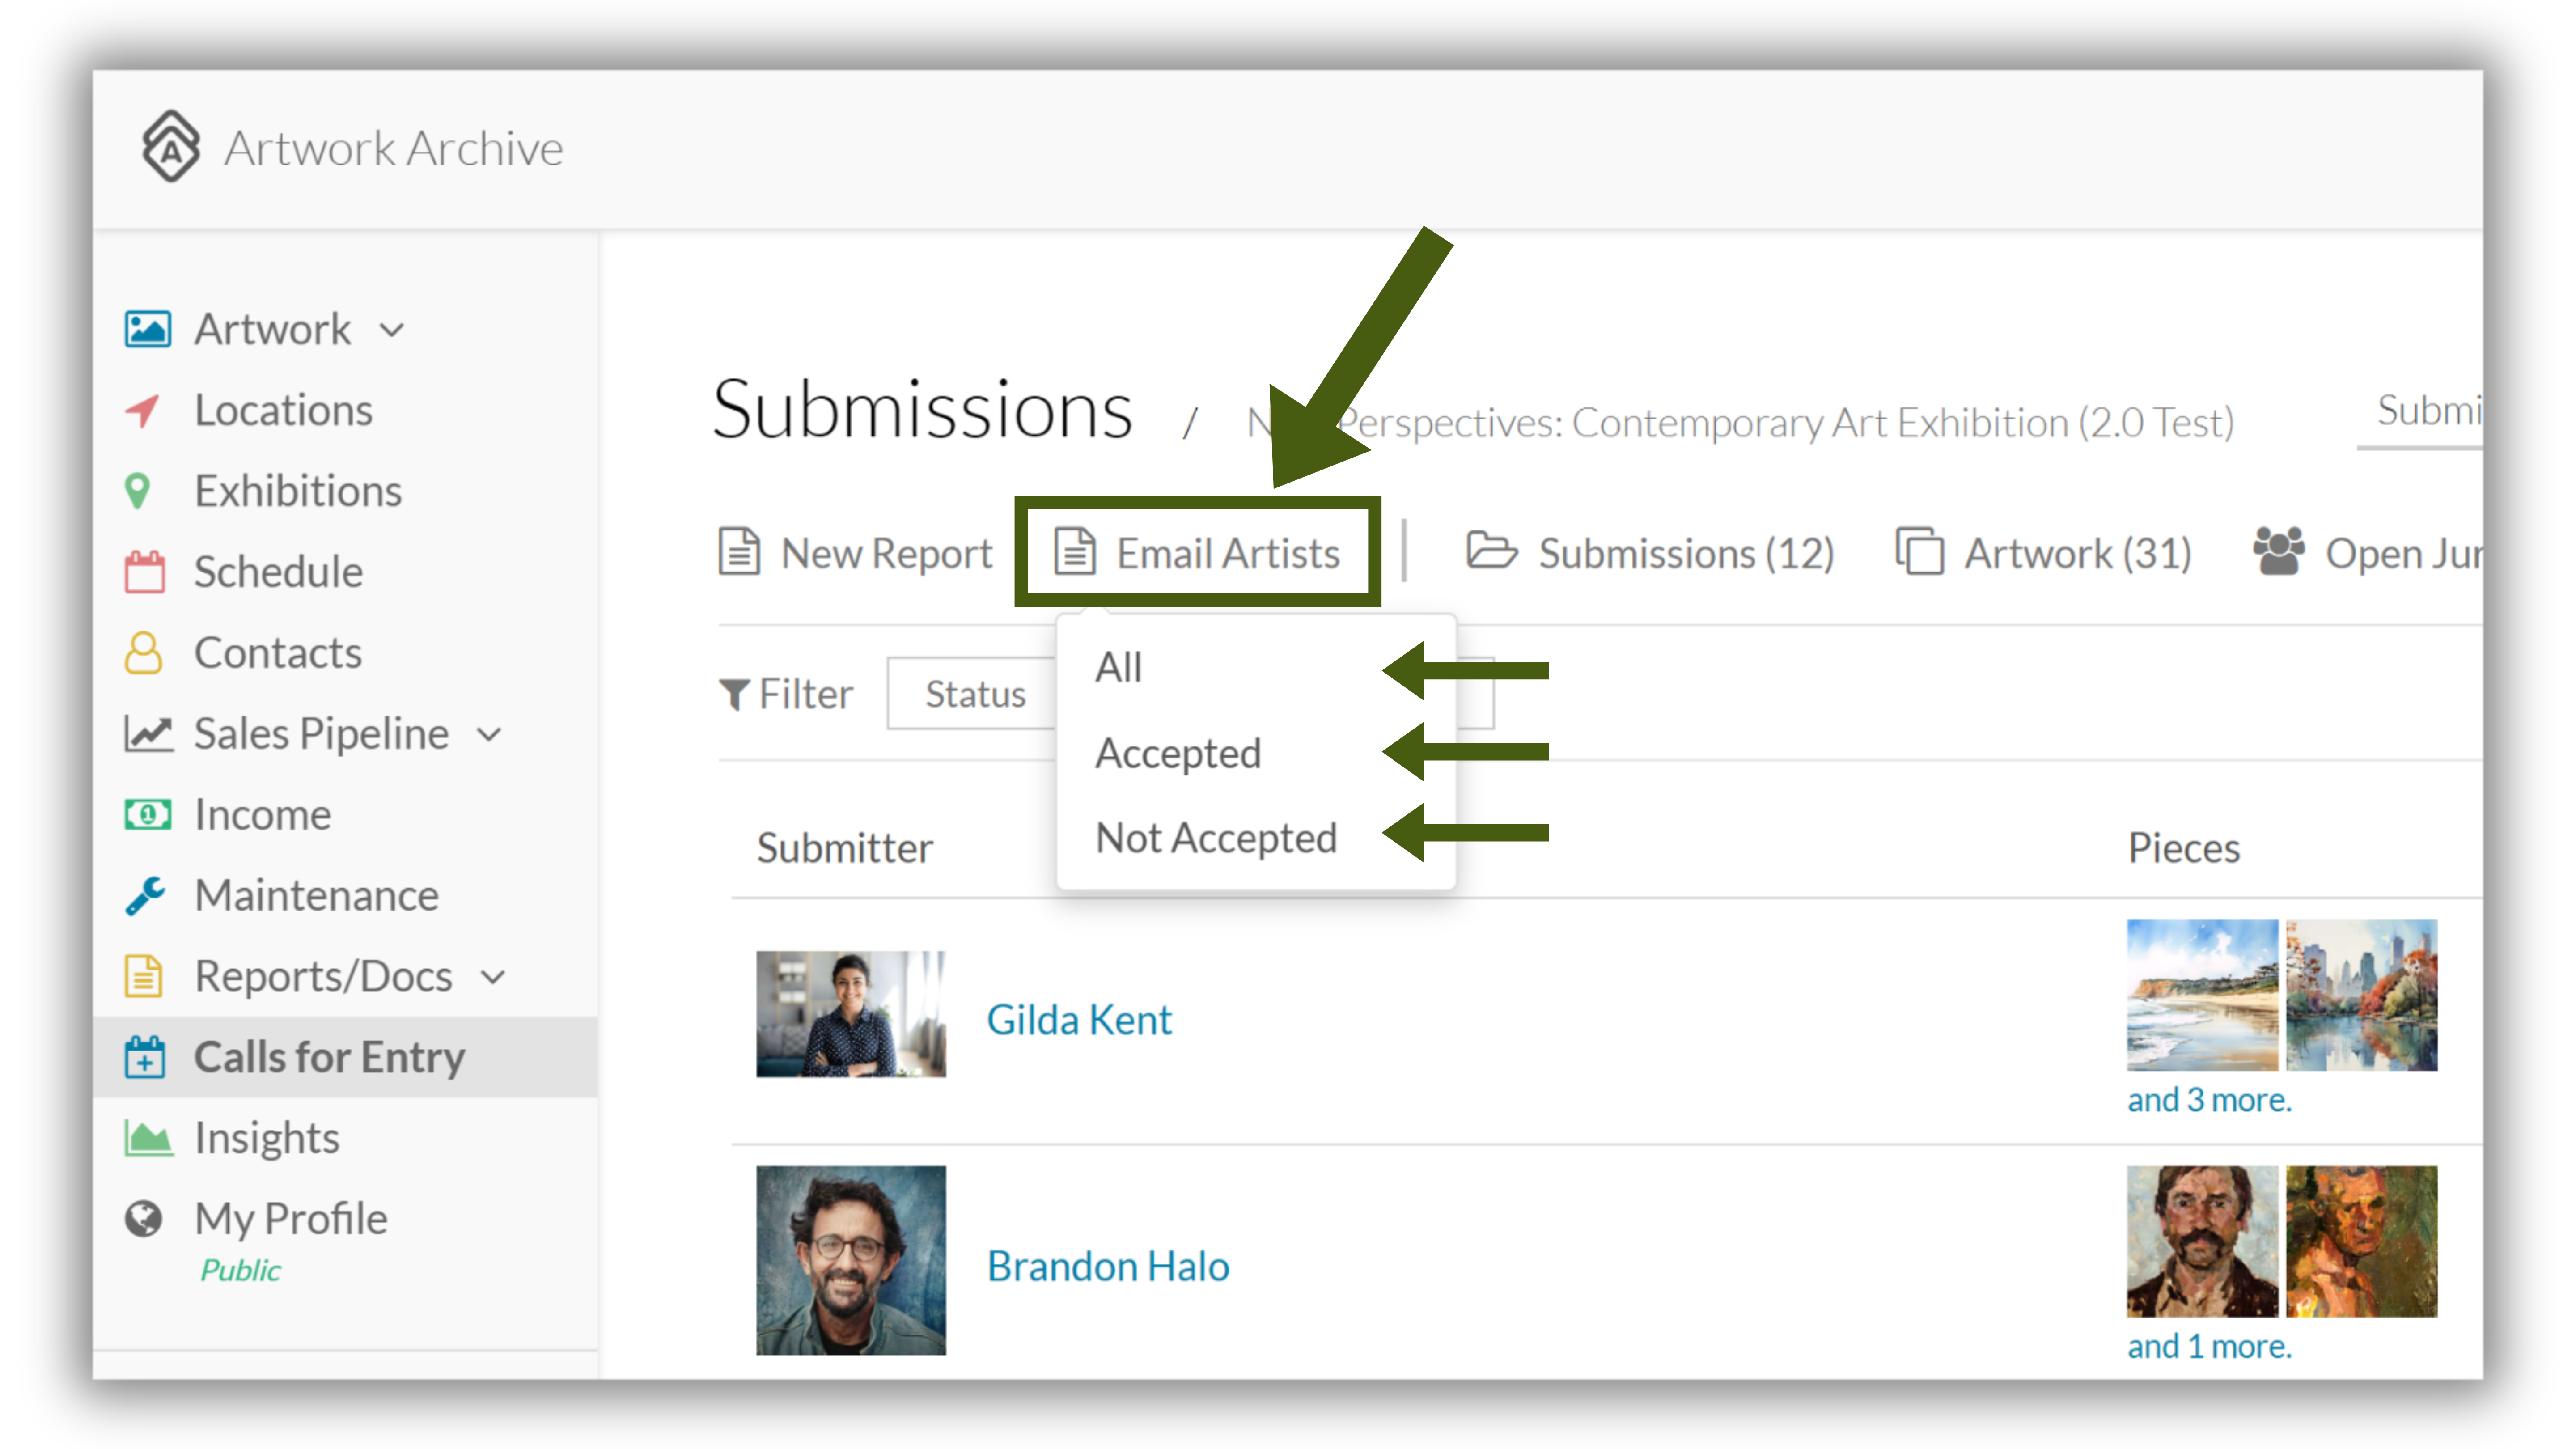Choose 'Accepted' from Email Artists menu
This screenshot has width=2576, height=1449.
pos(1177,753)
